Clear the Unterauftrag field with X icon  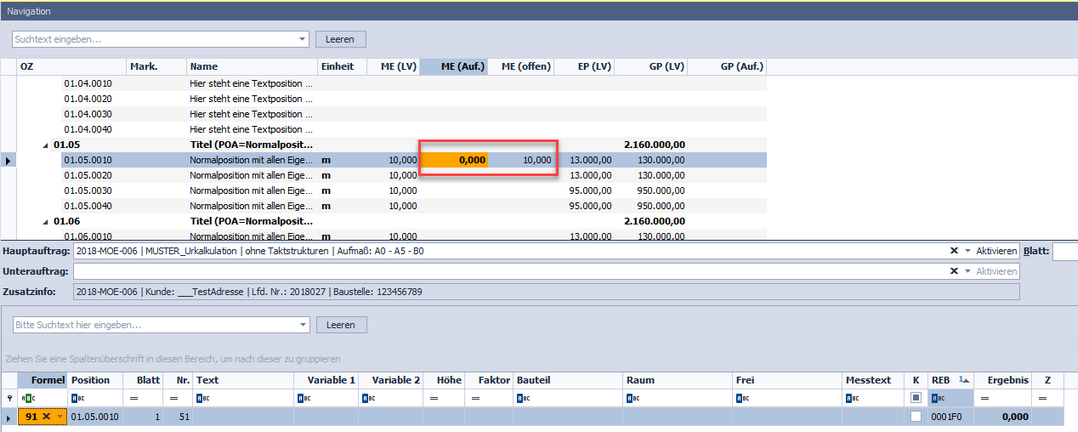(954, 272)
